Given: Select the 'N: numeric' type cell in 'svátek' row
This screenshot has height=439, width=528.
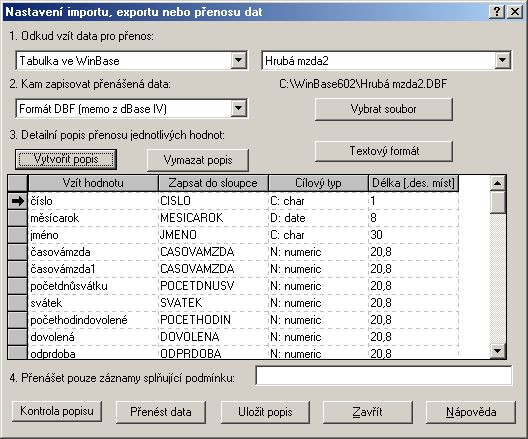Looking at the screenshot, I should coord(318,303).
